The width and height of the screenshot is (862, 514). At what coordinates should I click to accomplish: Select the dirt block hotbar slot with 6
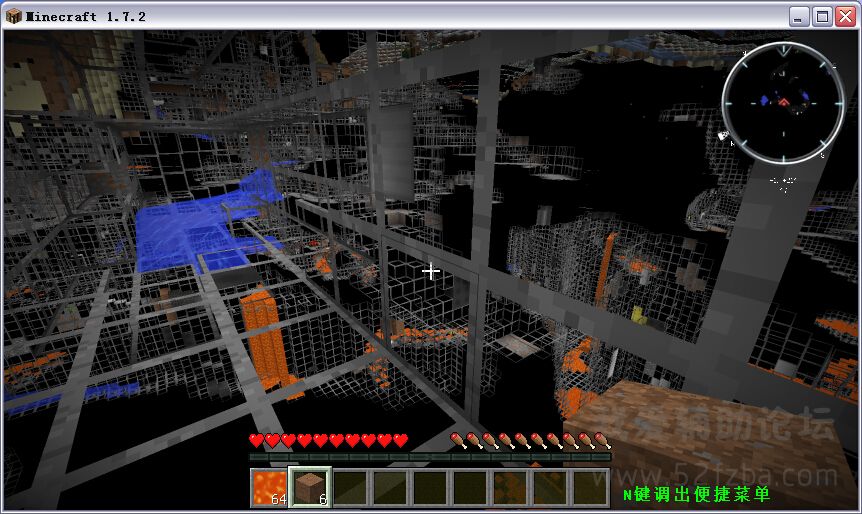(310, 487)
